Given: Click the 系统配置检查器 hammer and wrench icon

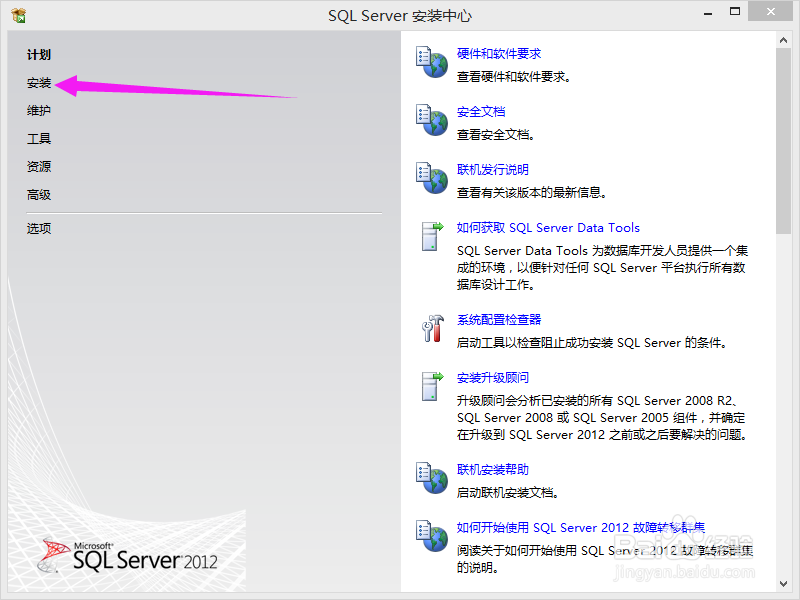Looking at the screenshot, I should 433,328.
